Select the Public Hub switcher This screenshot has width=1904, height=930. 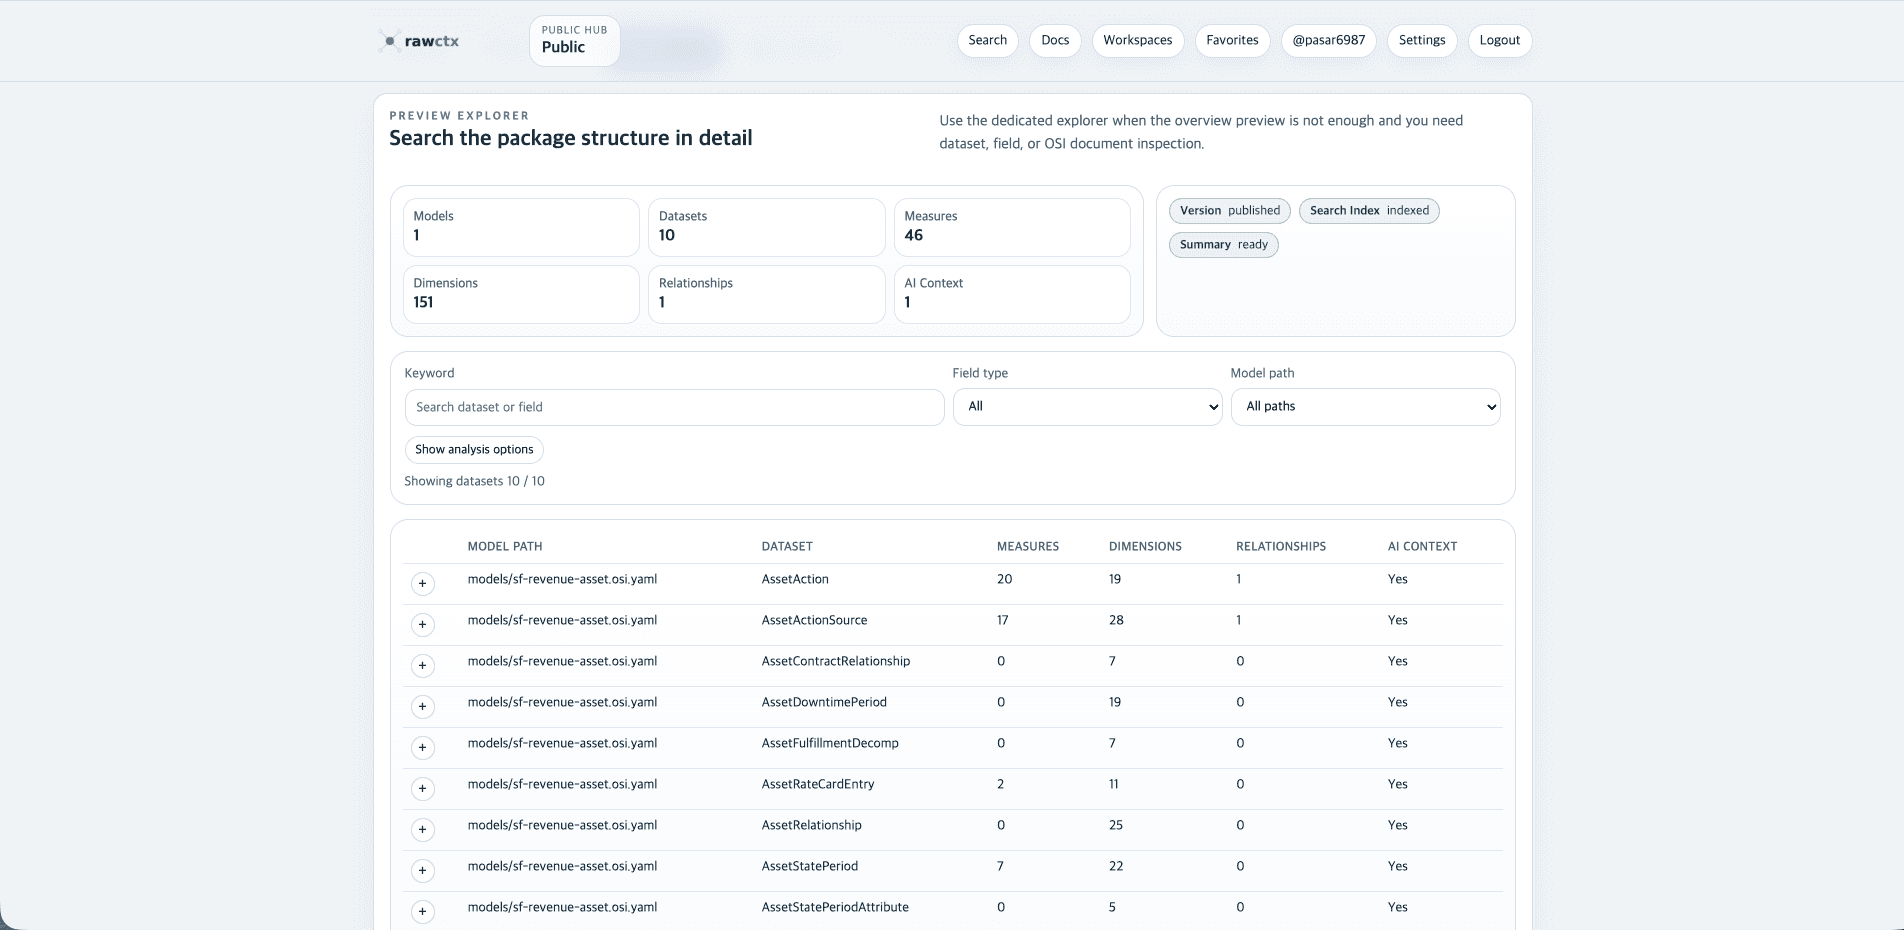(574, 41)
